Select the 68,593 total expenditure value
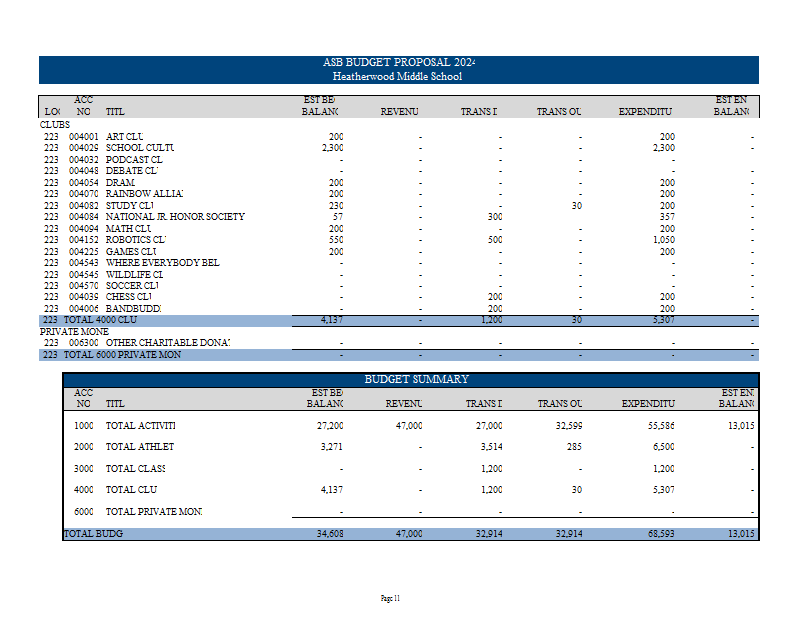 coord(661,534)
